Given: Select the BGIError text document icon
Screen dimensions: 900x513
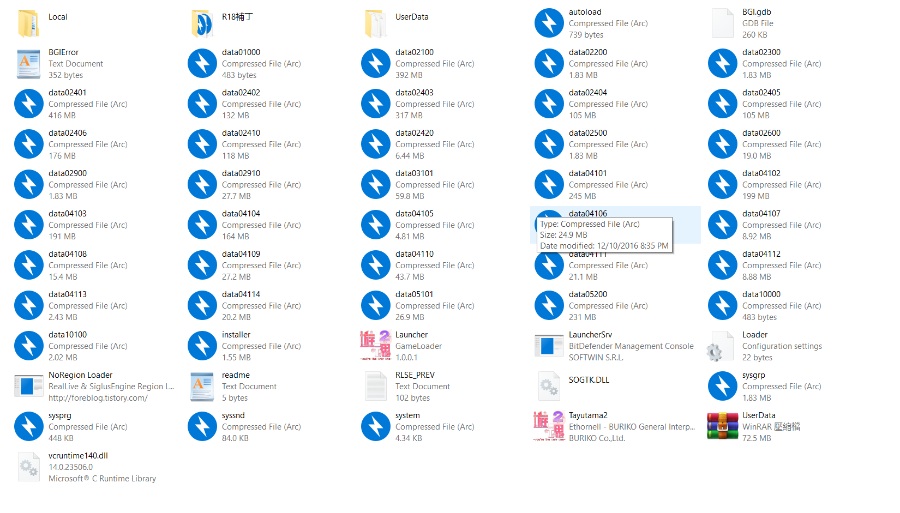Looking at the screenshot, I should [x=29, y=64].
